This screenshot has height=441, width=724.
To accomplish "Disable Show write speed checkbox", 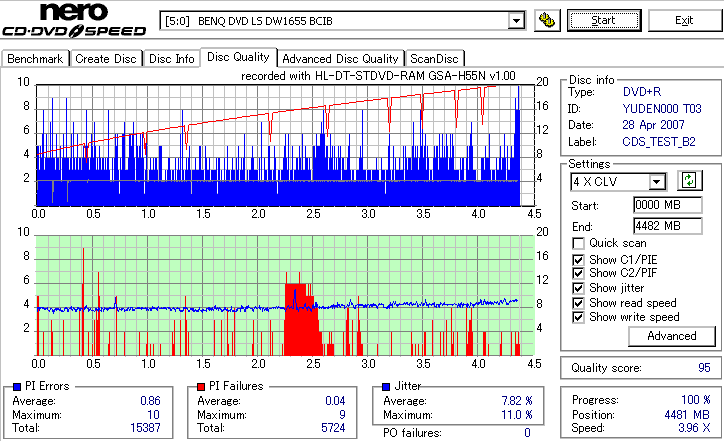I will pyautogui.click(x=578, y=317).
